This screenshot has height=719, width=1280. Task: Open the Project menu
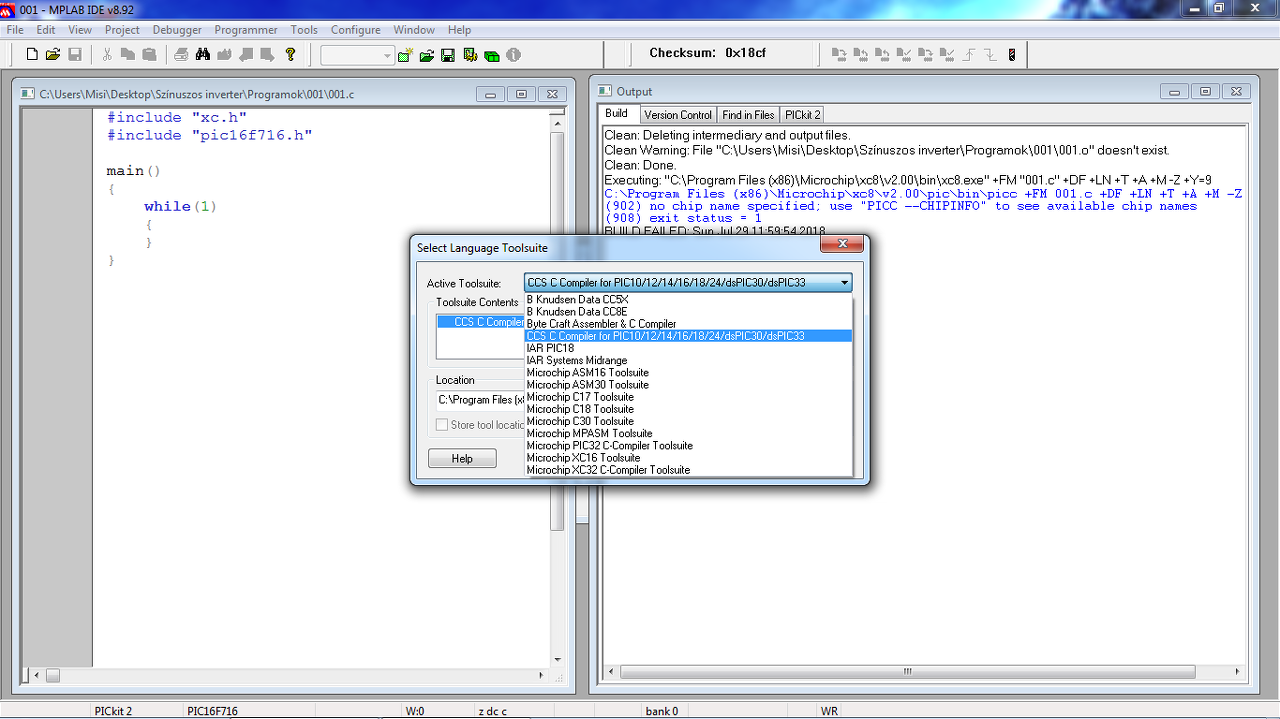click(x=123, y=30)
